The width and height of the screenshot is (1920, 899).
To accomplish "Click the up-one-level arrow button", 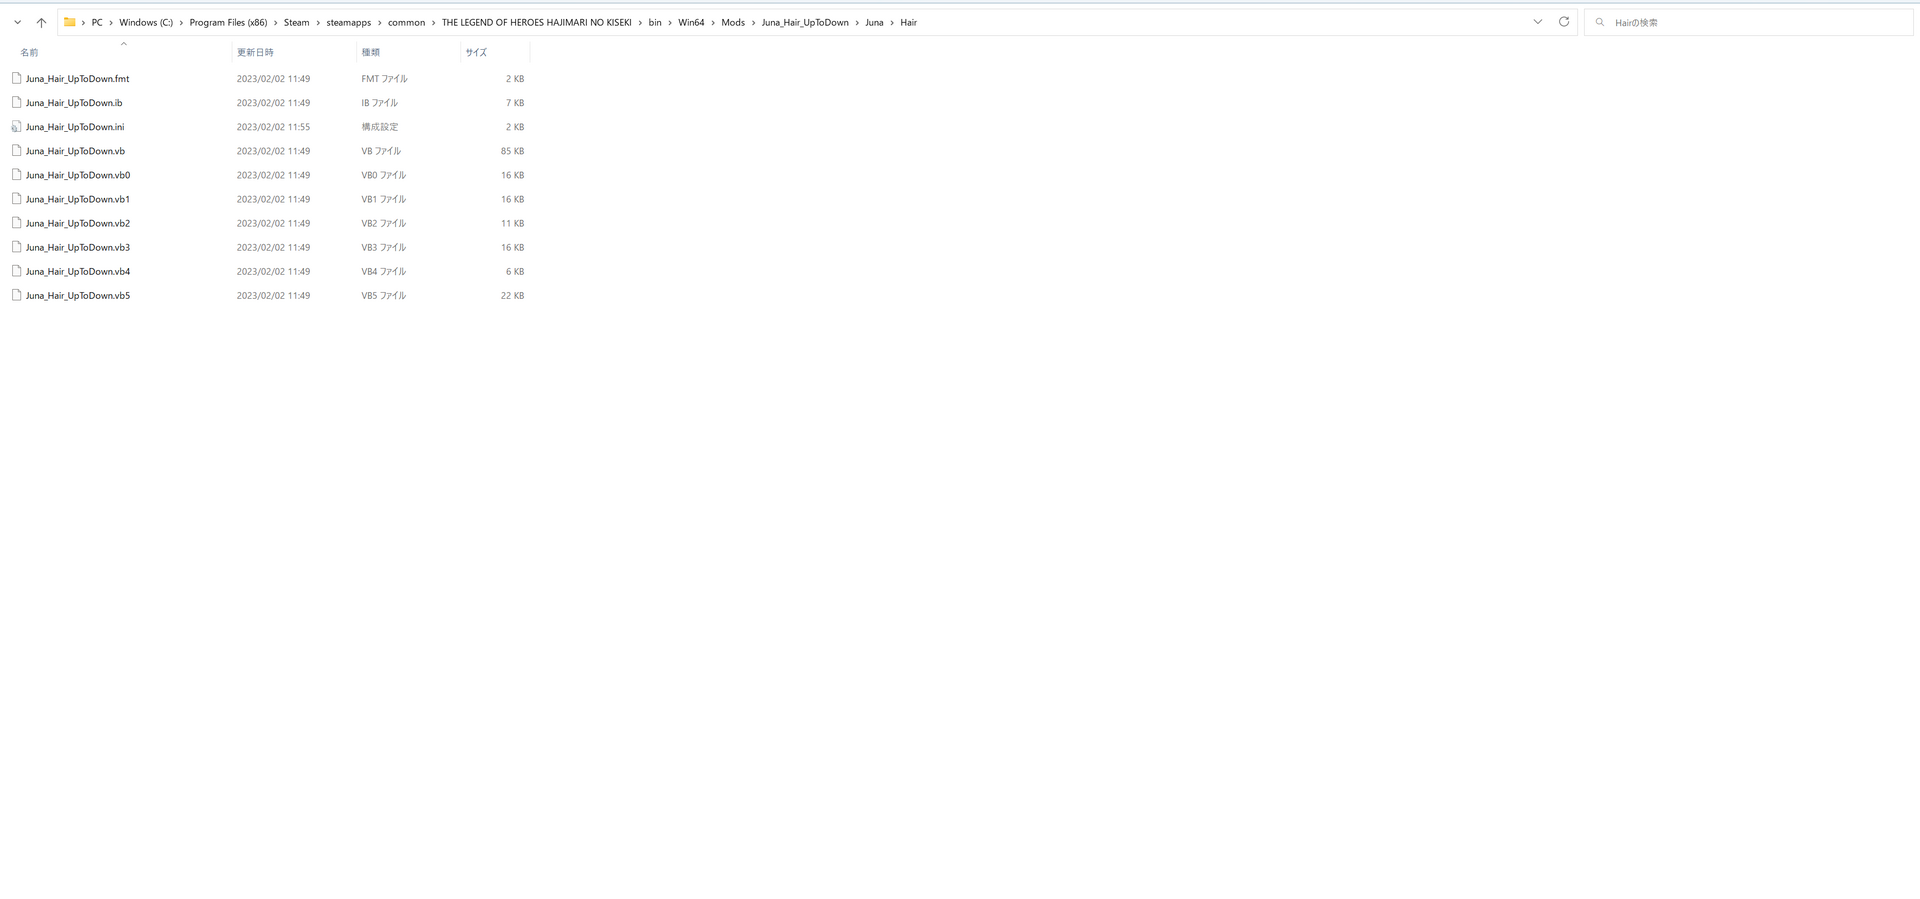I will [x=41, y=22].
